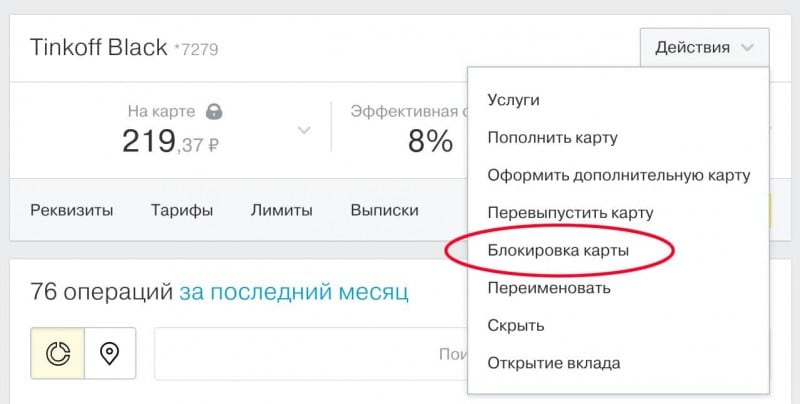Choose Перевыпустить карту in menu
Image resolution: width=800 pixels, height=404 pixels.
570,213
